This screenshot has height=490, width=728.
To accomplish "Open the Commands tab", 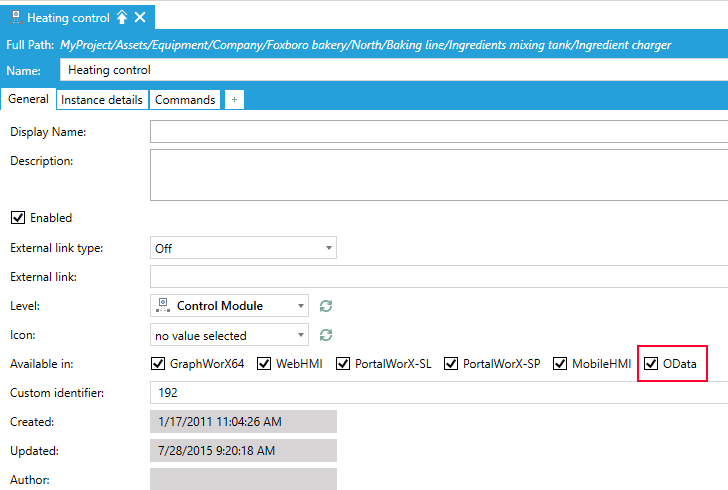I will click(185, 100).
